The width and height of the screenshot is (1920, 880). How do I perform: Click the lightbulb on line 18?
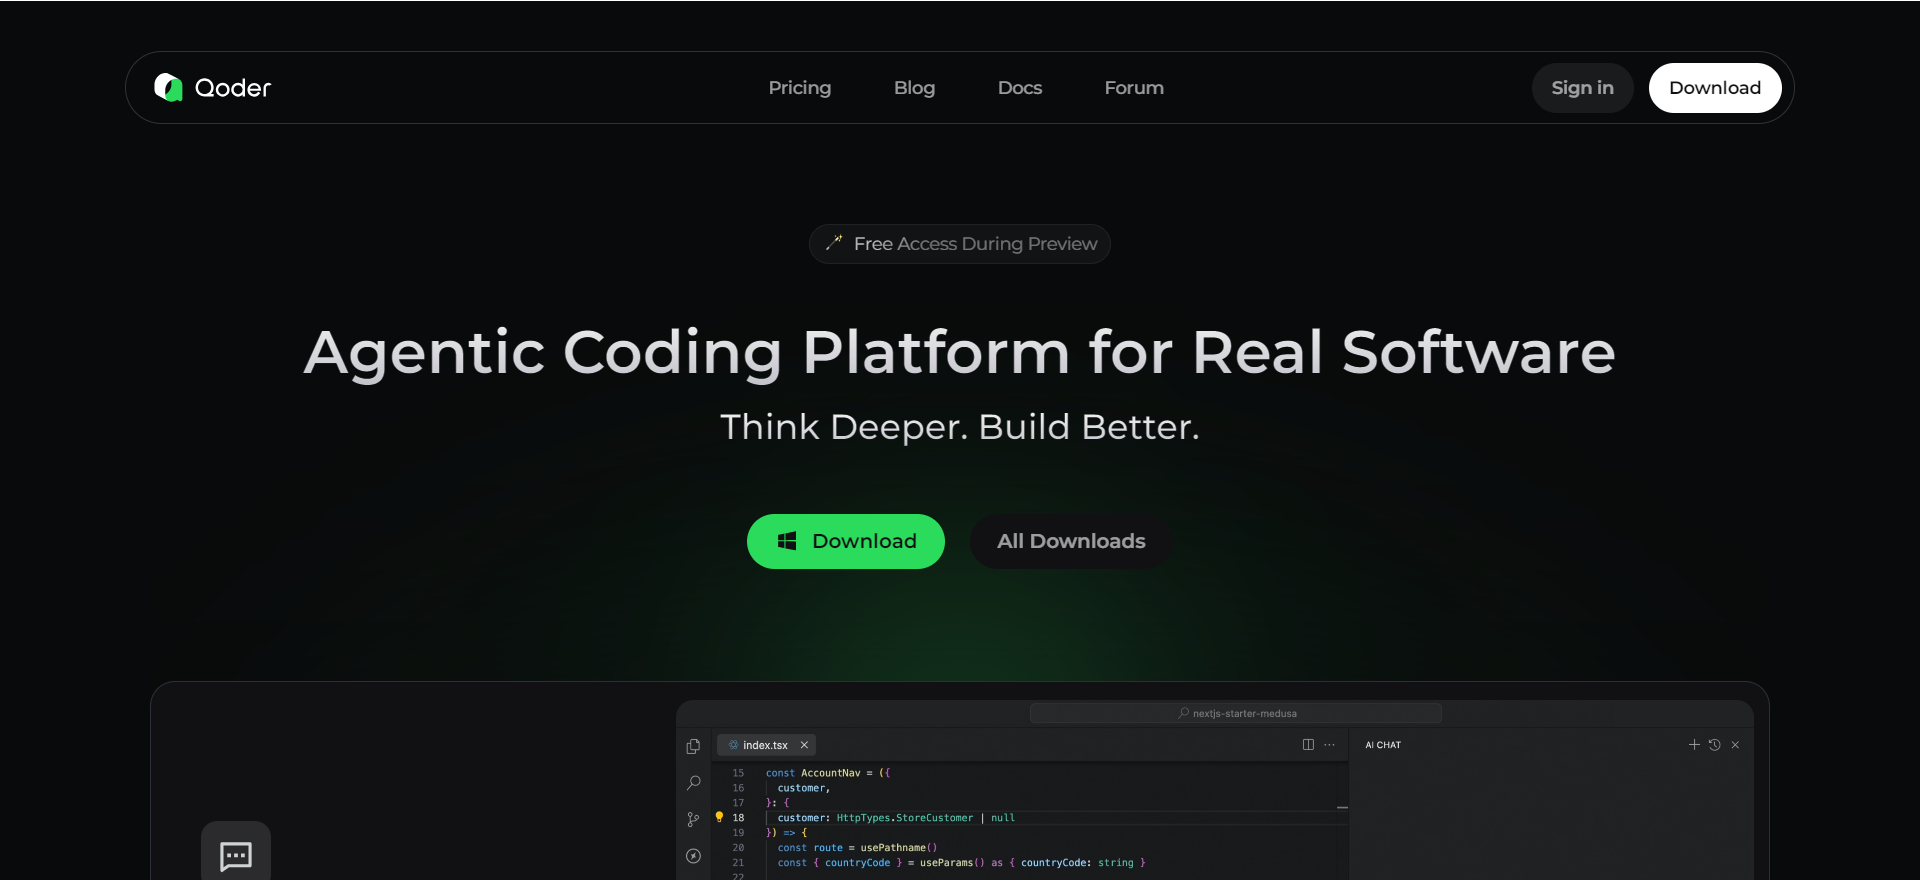719,817
